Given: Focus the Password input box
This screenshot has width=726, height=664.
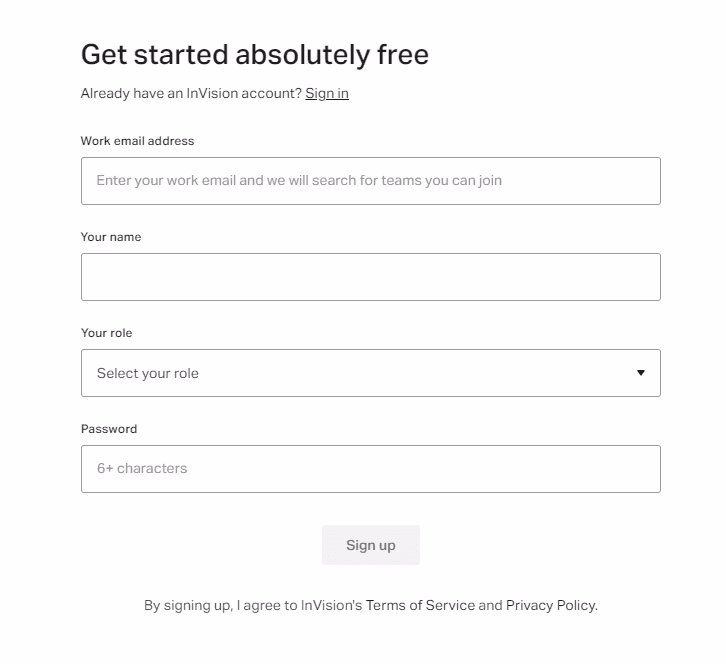Looking at the screenshot, I should pos(371,469).
